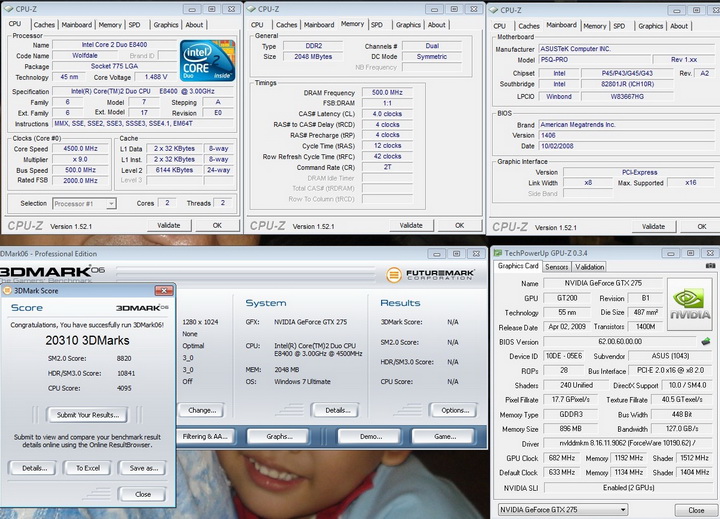
Task: Click Save as in the 3DMark Score dialog
Action: (x=144, y=468)
